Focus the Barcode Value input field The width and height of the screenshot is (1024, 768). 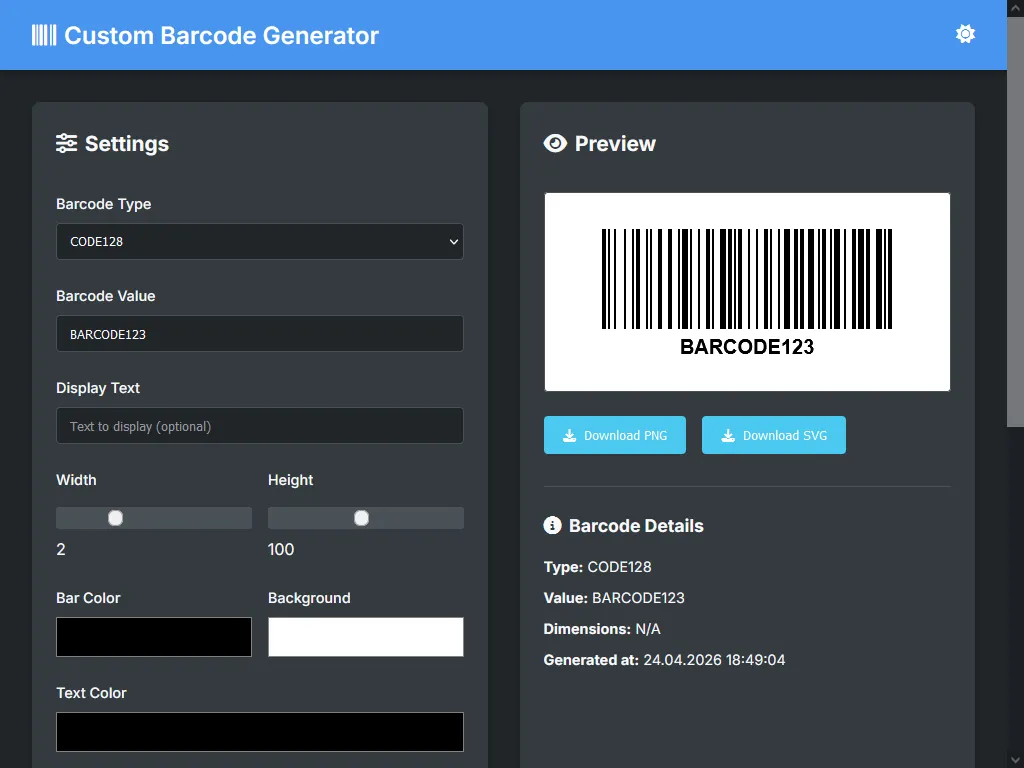coord(260,334)
